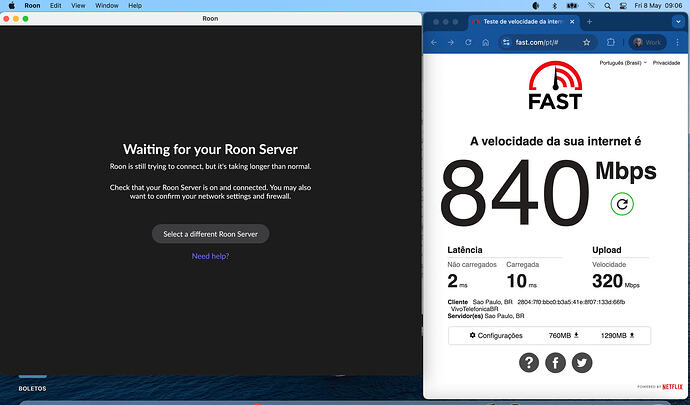Go forward in the browser
The width and height of the screenshot is (690, 405).
[451, 42]
